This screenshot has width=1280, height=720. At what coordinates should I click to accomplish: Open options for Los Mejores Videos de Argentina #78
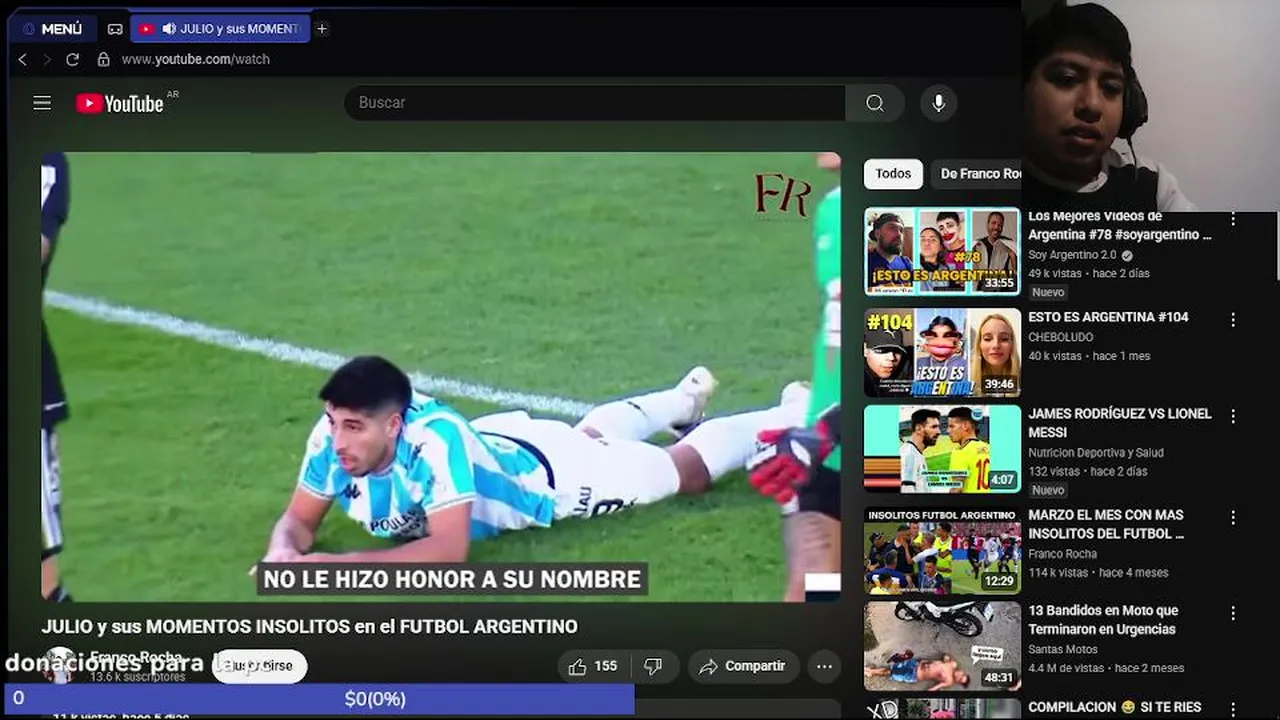coord(1233,220)
